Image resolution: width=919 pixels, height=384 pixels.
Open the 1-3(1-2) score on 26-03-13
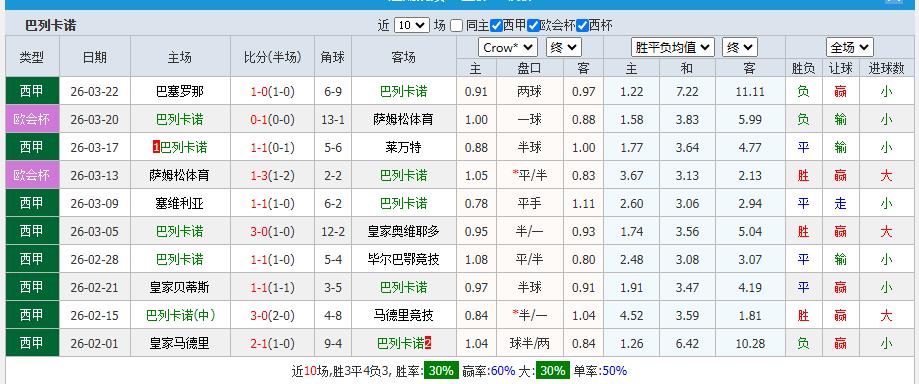272,175
